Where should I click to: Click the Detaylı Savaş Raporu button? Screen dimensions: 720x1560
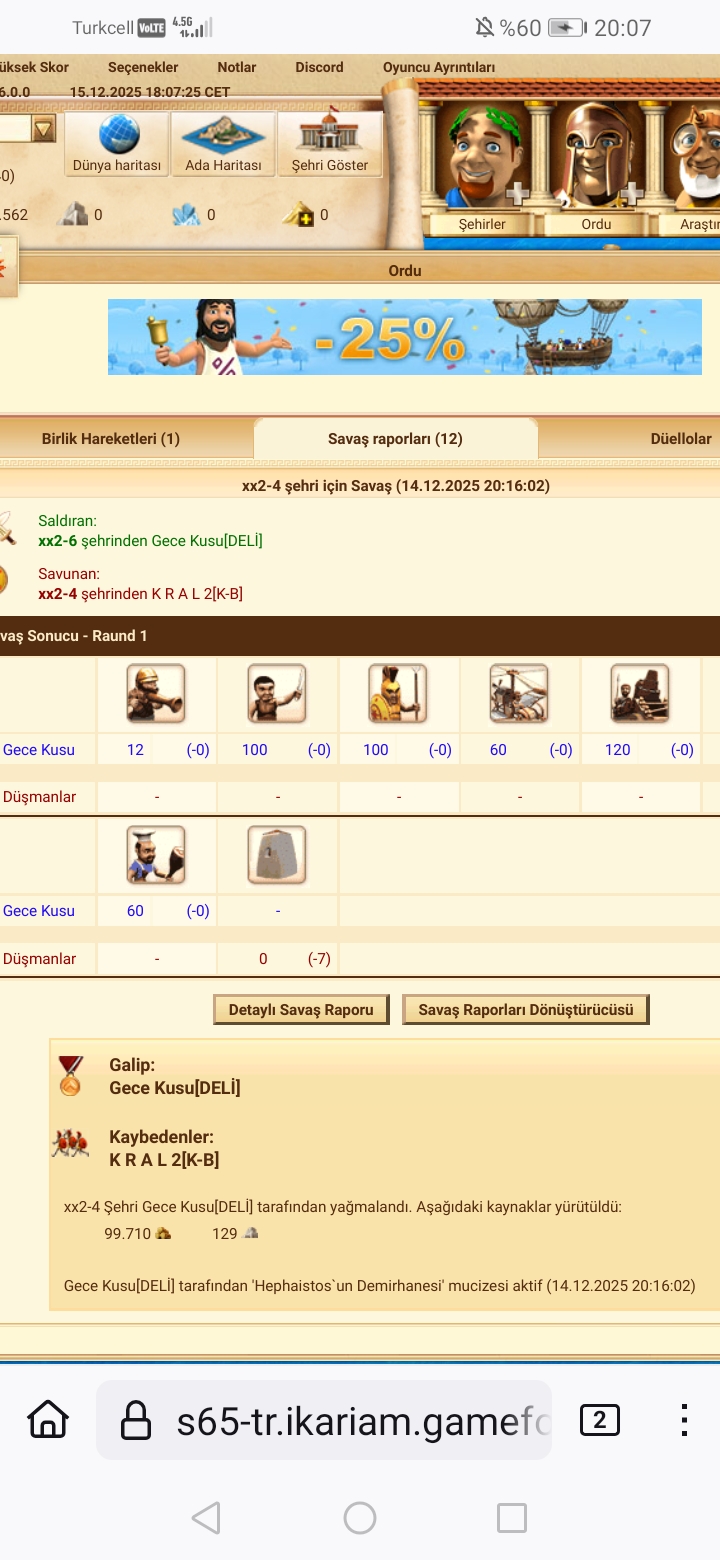pos(301,1010)
